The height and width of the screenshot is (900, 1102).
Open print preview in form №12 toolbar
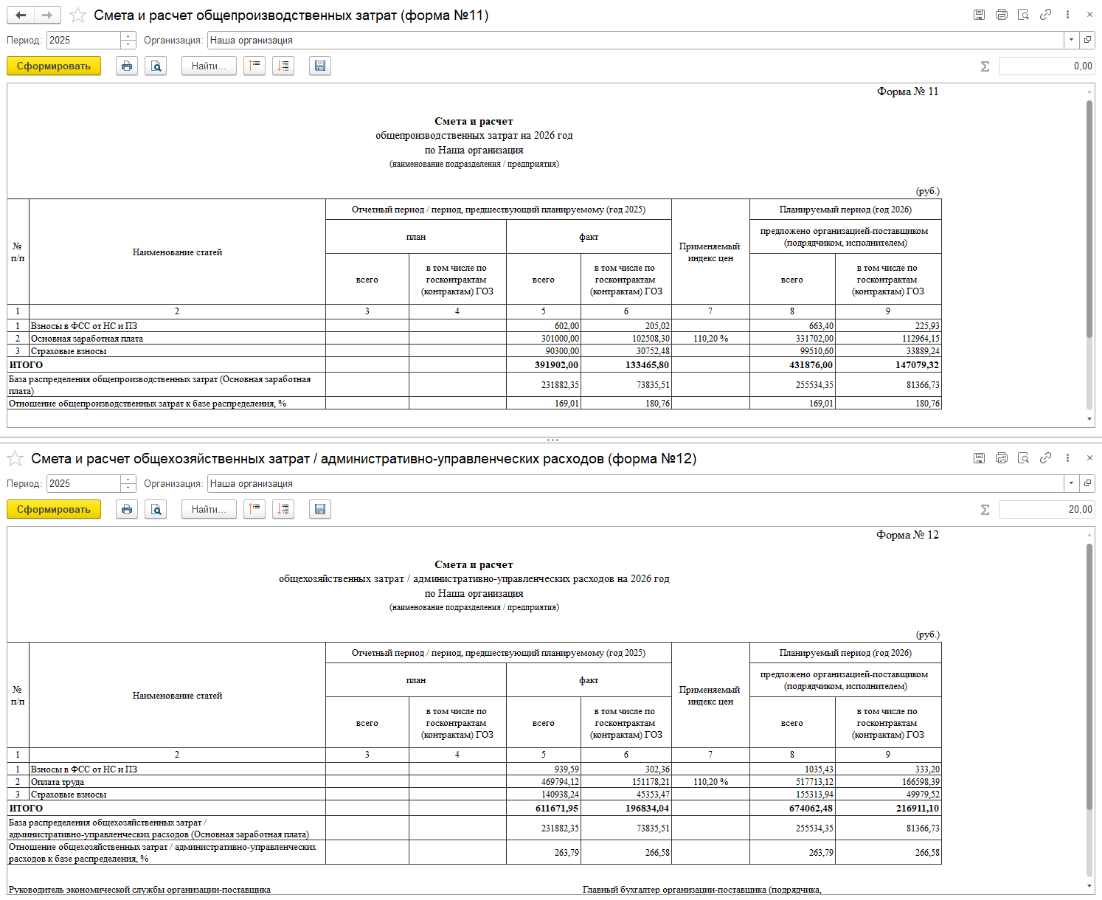[x=156, y=509]
